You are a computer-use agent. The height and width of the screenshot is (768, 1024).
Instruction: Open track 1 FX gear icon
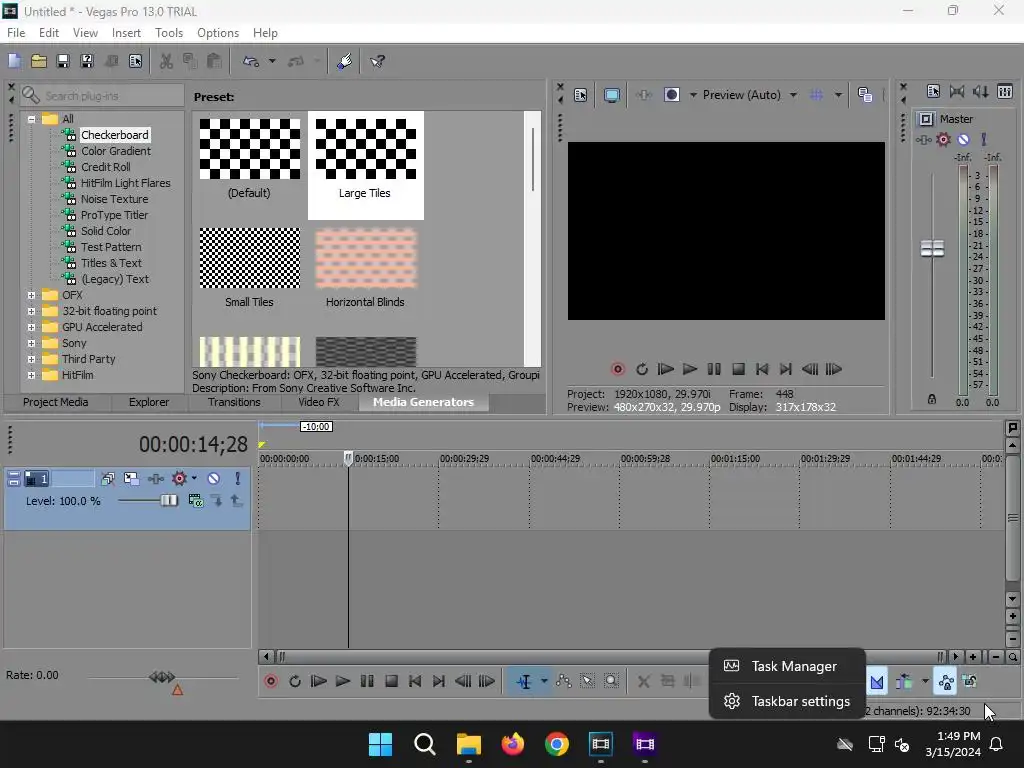[179, 479]
